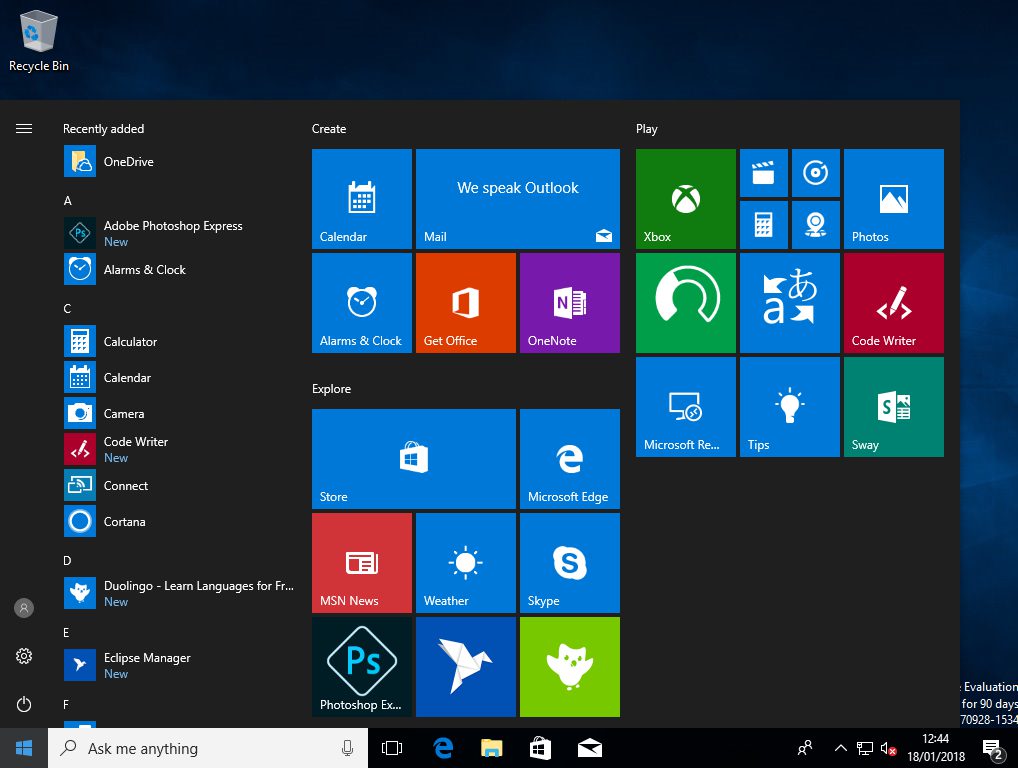Image resolution: width=1018 pixels, height=768 pixels.
Task: Open the Mail icon on the taskbar
Action: tap(590, 748)
